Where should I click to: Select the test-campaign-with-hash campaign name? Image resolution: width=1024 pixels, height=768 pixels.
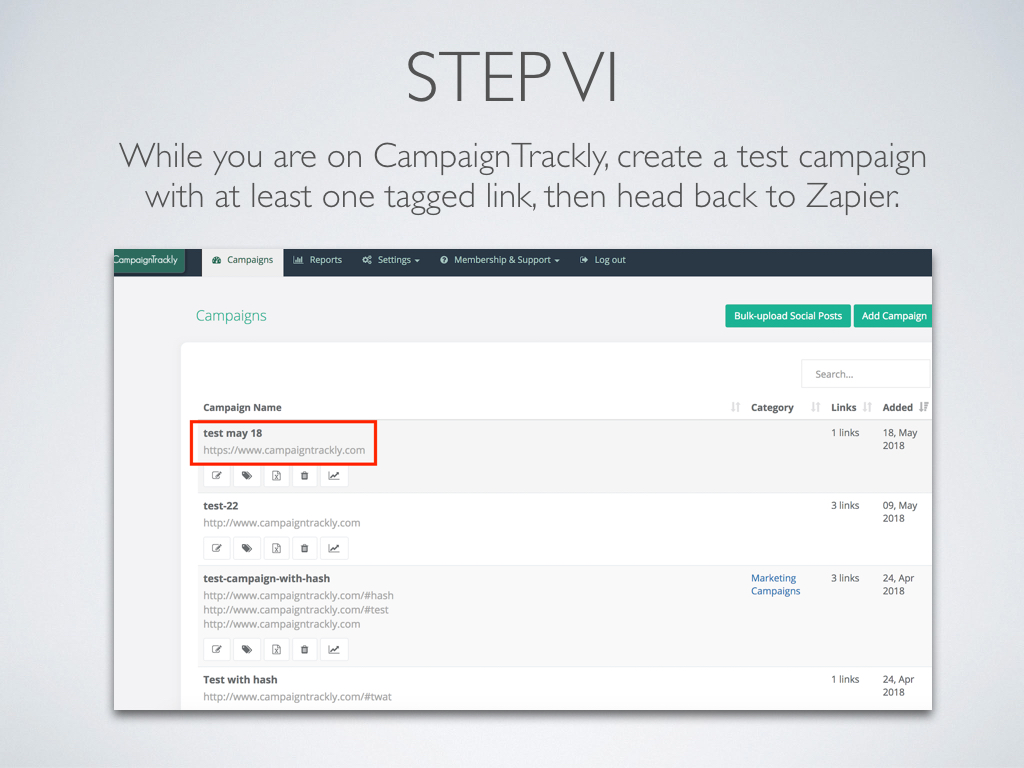point(266,579)
